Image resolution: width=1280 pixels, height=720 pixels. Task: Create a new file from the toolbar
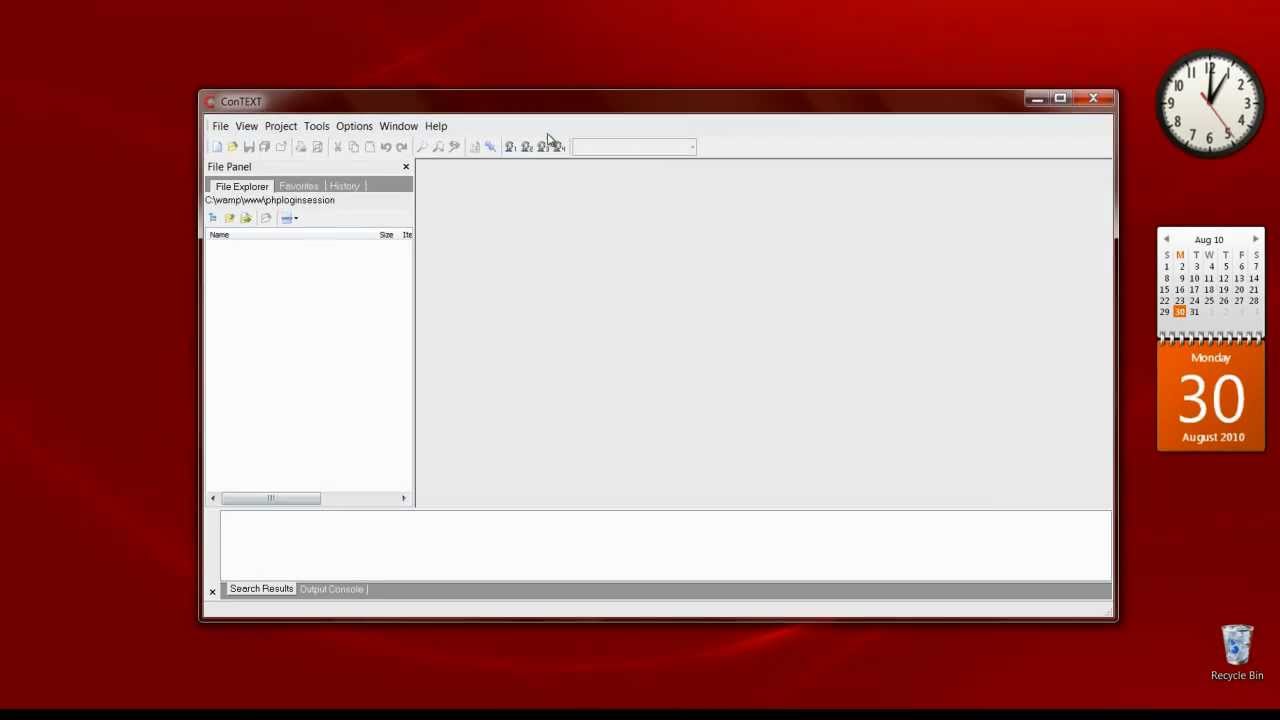click(217, 147)
